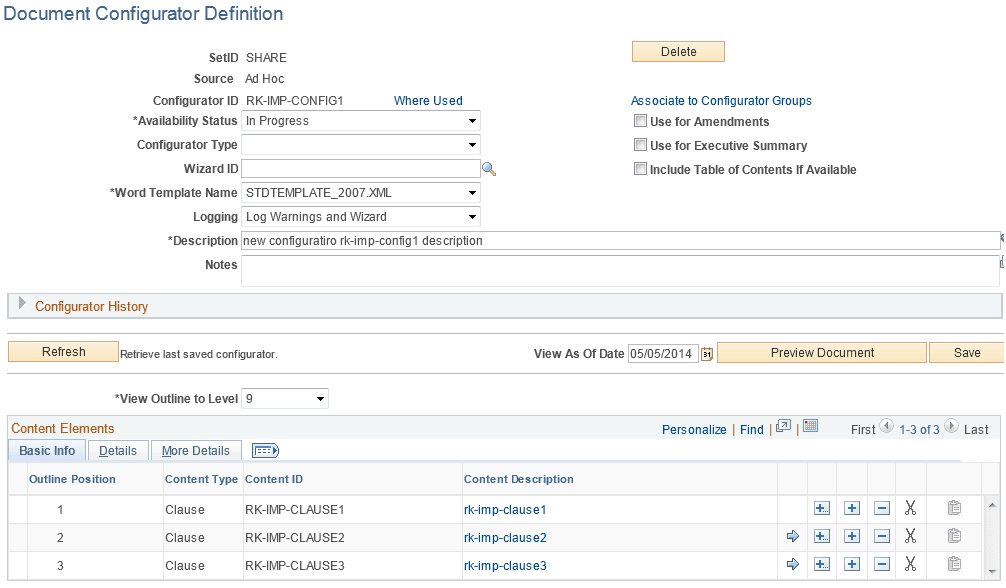Open the Availability Status dropdown
The image size is (1006, 588).
[x=471, y=120]
